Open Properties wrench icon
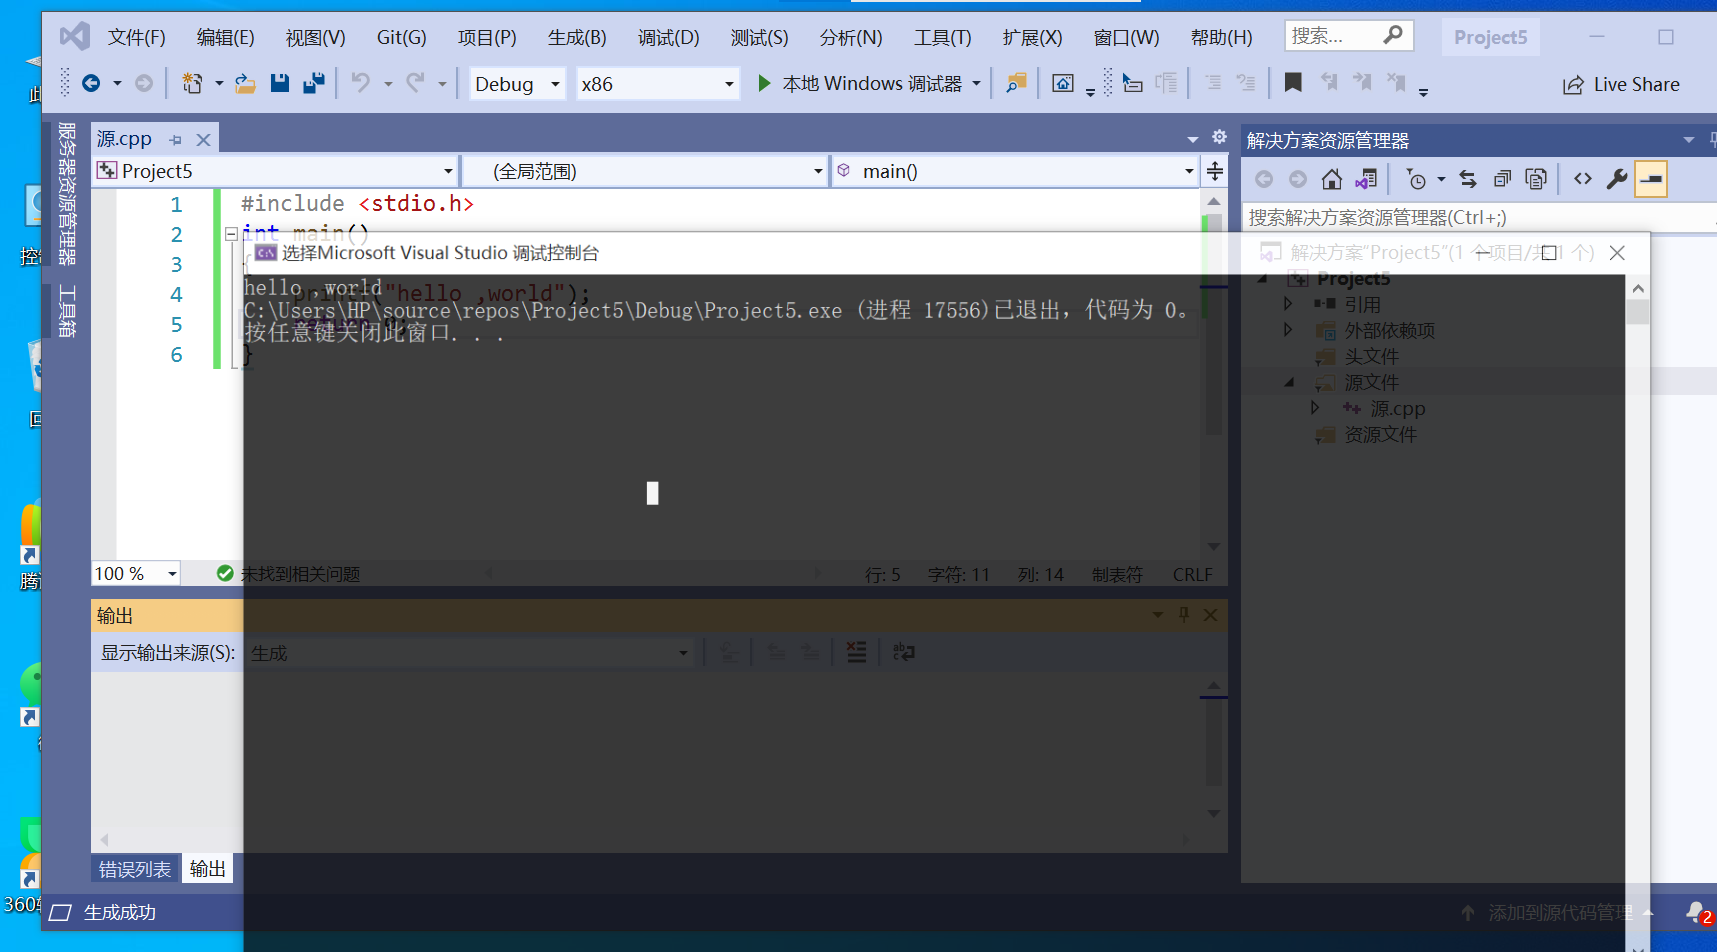The width and height of the screenshot is (1717, 952). pos(1616,179)
